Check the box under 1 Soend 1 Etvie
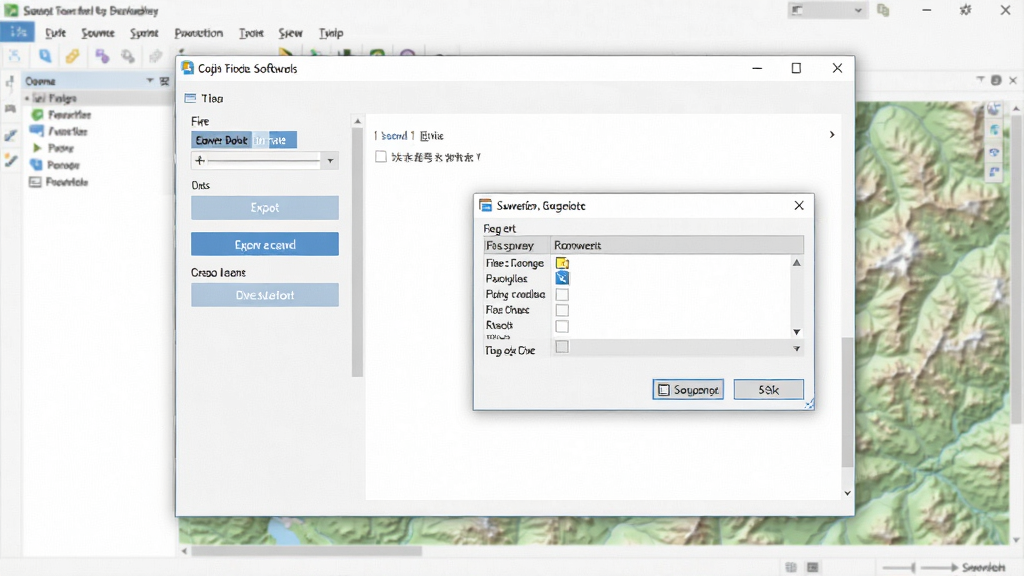 381,157
